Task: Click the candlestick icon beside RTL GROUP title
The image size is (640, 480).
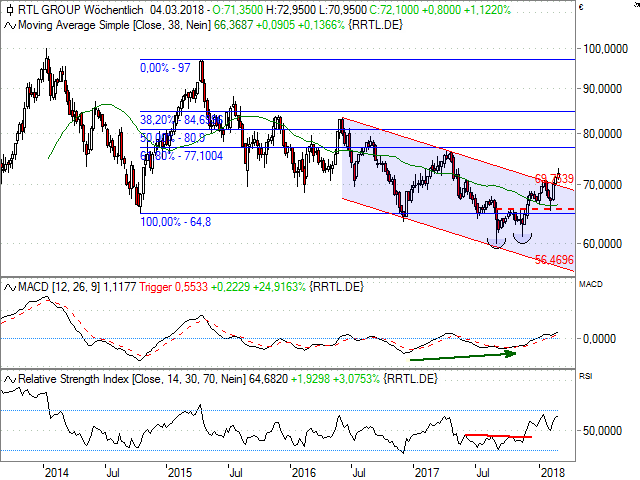Action: (x=10, y=9)
